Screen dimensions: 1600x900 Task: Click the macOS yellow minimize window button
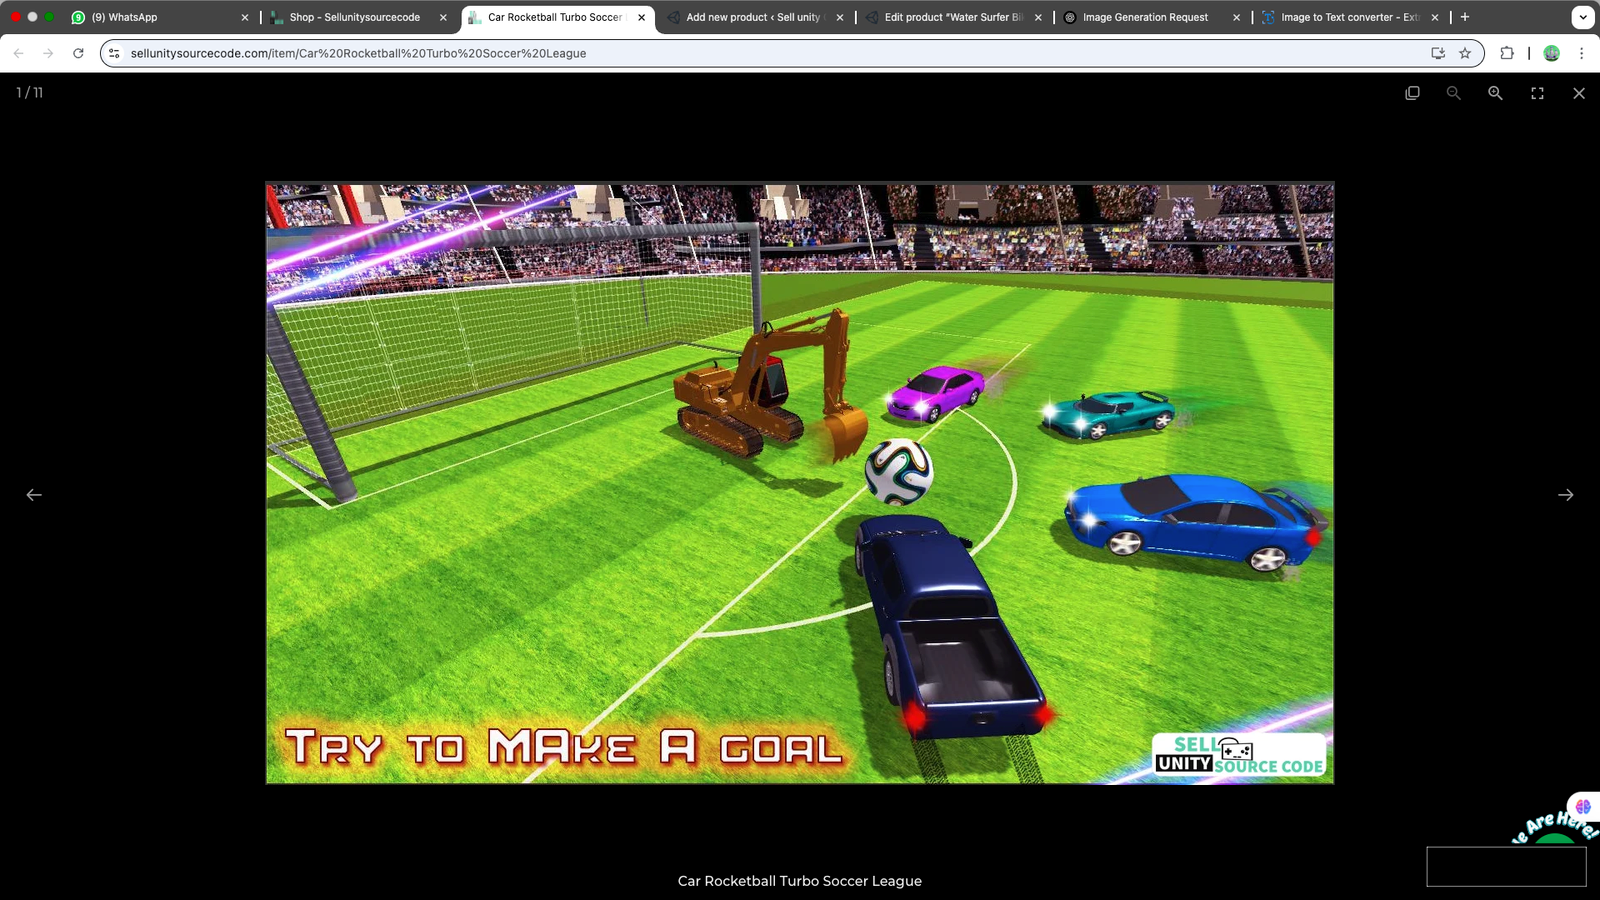[32, 17]
